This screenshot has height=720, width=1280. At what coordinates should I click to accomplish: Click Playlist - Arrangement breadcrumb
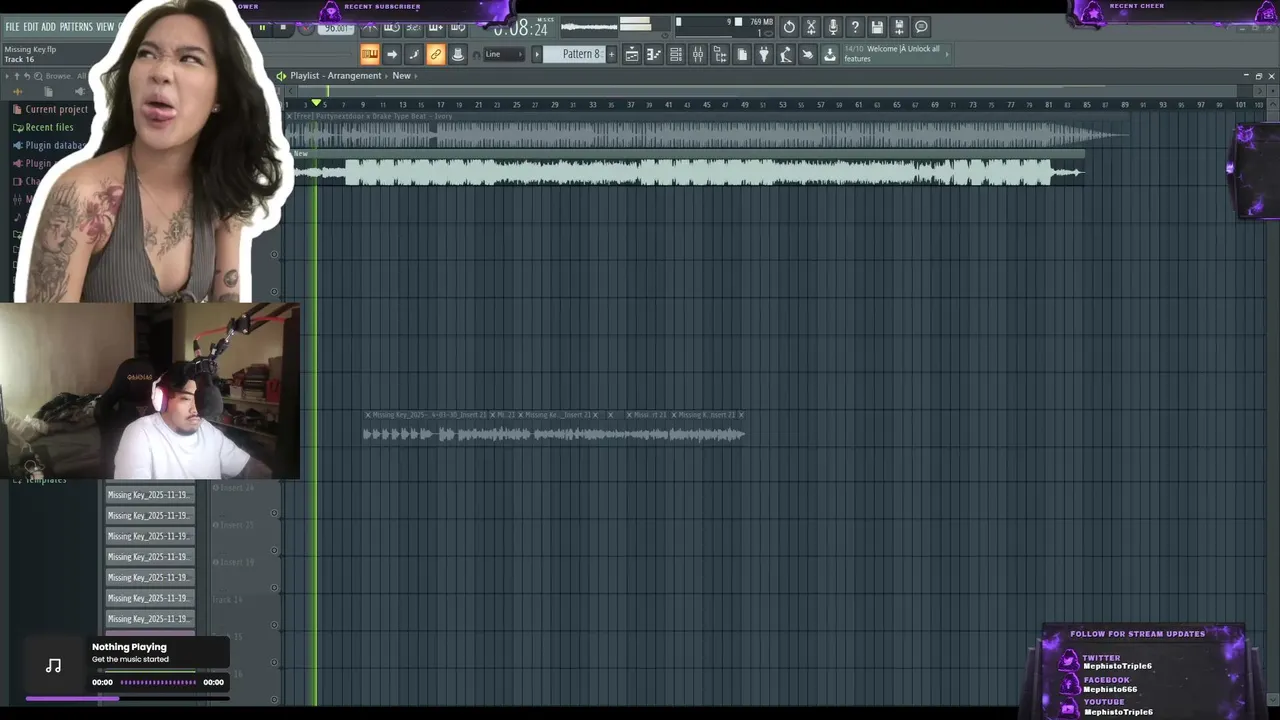point(336,76)
